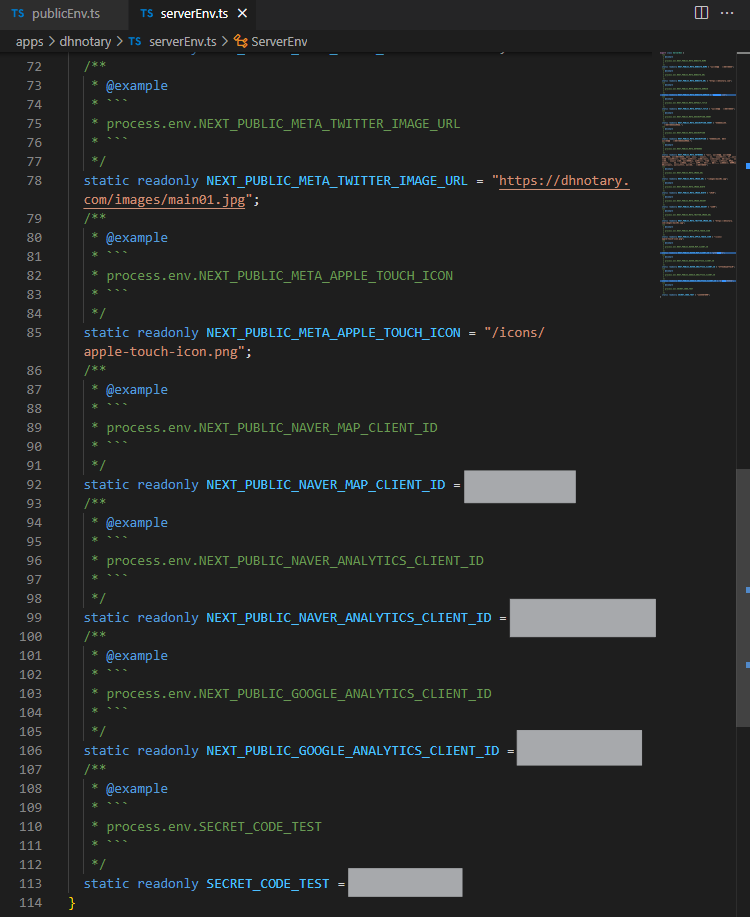The width and height of the screenshot is (750, 917).
Task: Click the TS icon on publicEnv.ts tab
Action: coord(18,14)
